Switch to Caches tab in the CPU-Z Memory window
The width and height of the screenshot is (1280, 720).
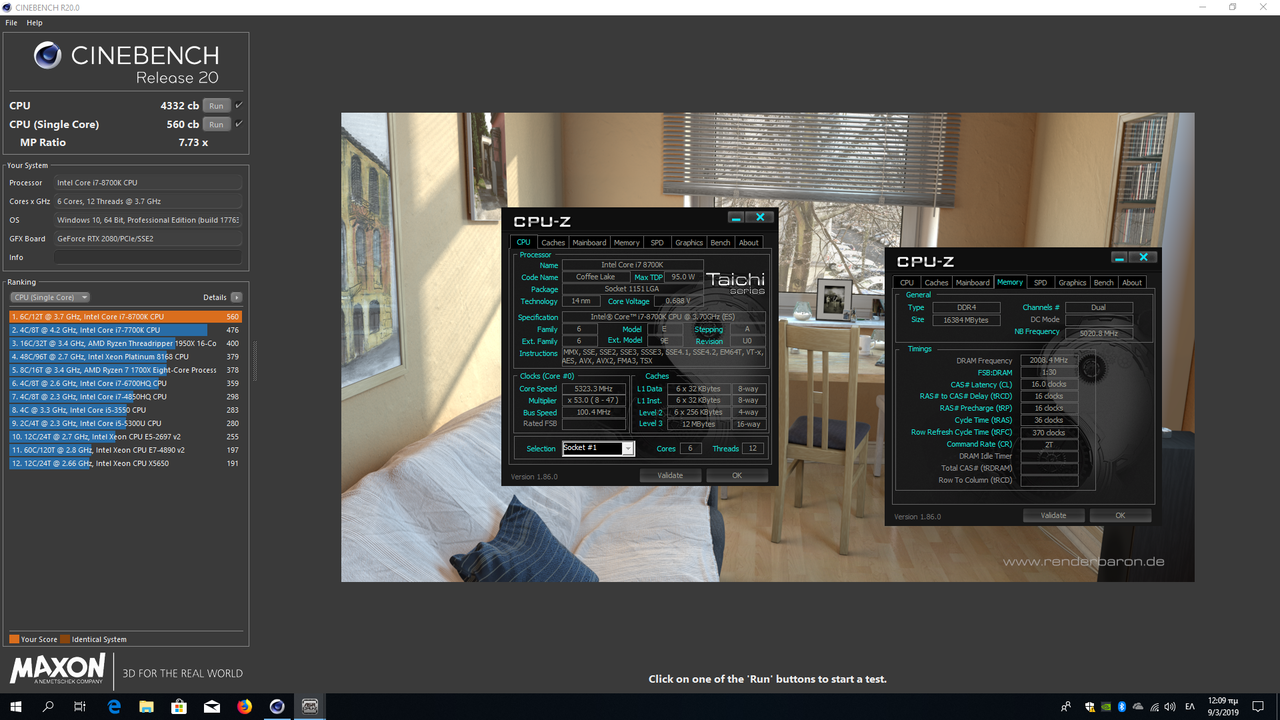937,282
